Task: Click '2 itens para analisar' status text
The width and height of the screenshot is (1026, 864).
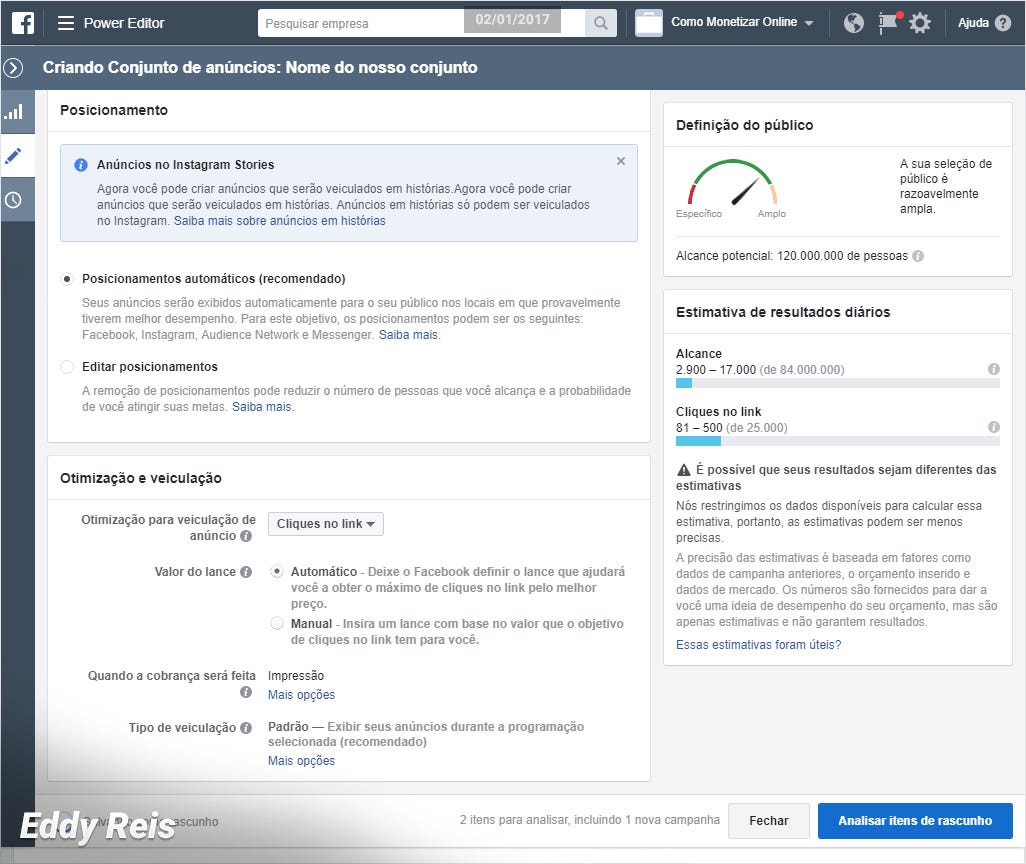Action: 590,819
